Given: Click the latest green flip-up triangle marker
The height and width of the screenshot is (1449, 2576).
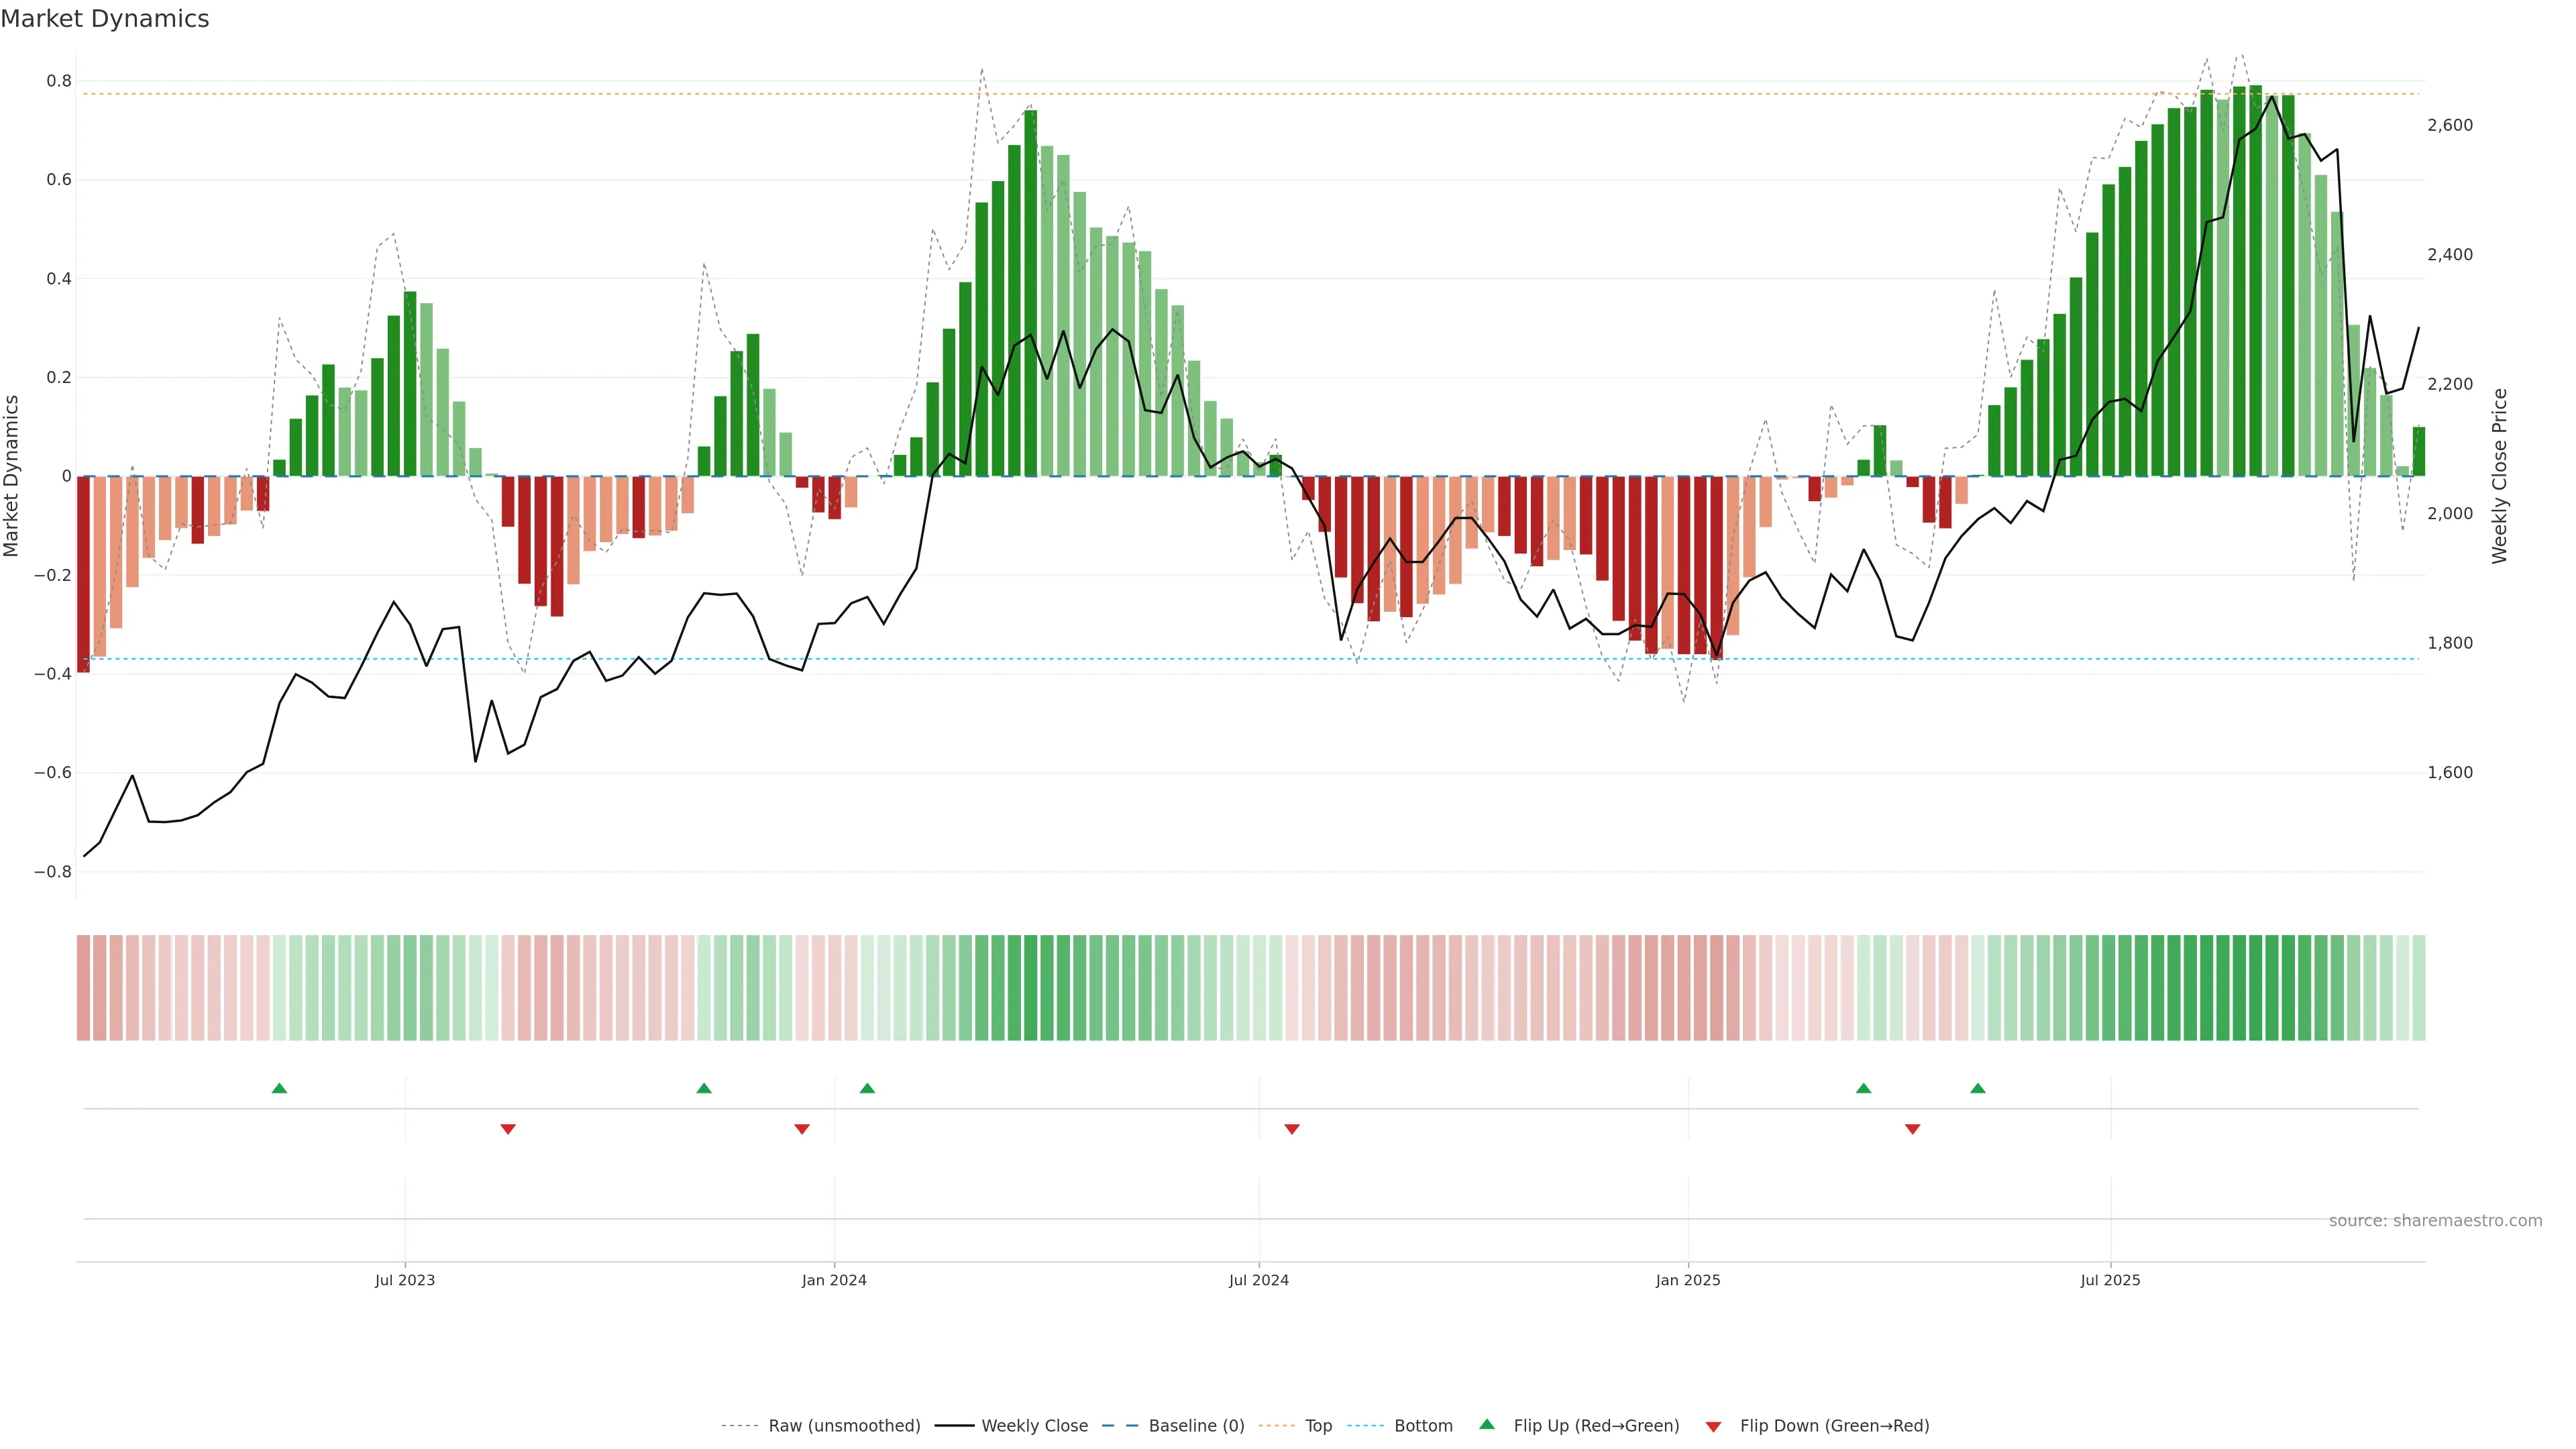Looking at the screenshot, I should pyautogui.click(x=1977, y=1088).
